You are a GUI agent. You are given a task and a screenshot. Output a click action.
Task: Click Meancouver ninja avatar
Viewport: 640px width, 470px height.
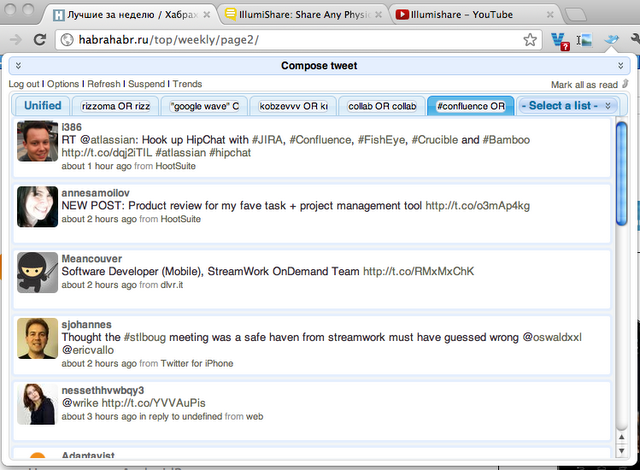click(x=38, y=273)
